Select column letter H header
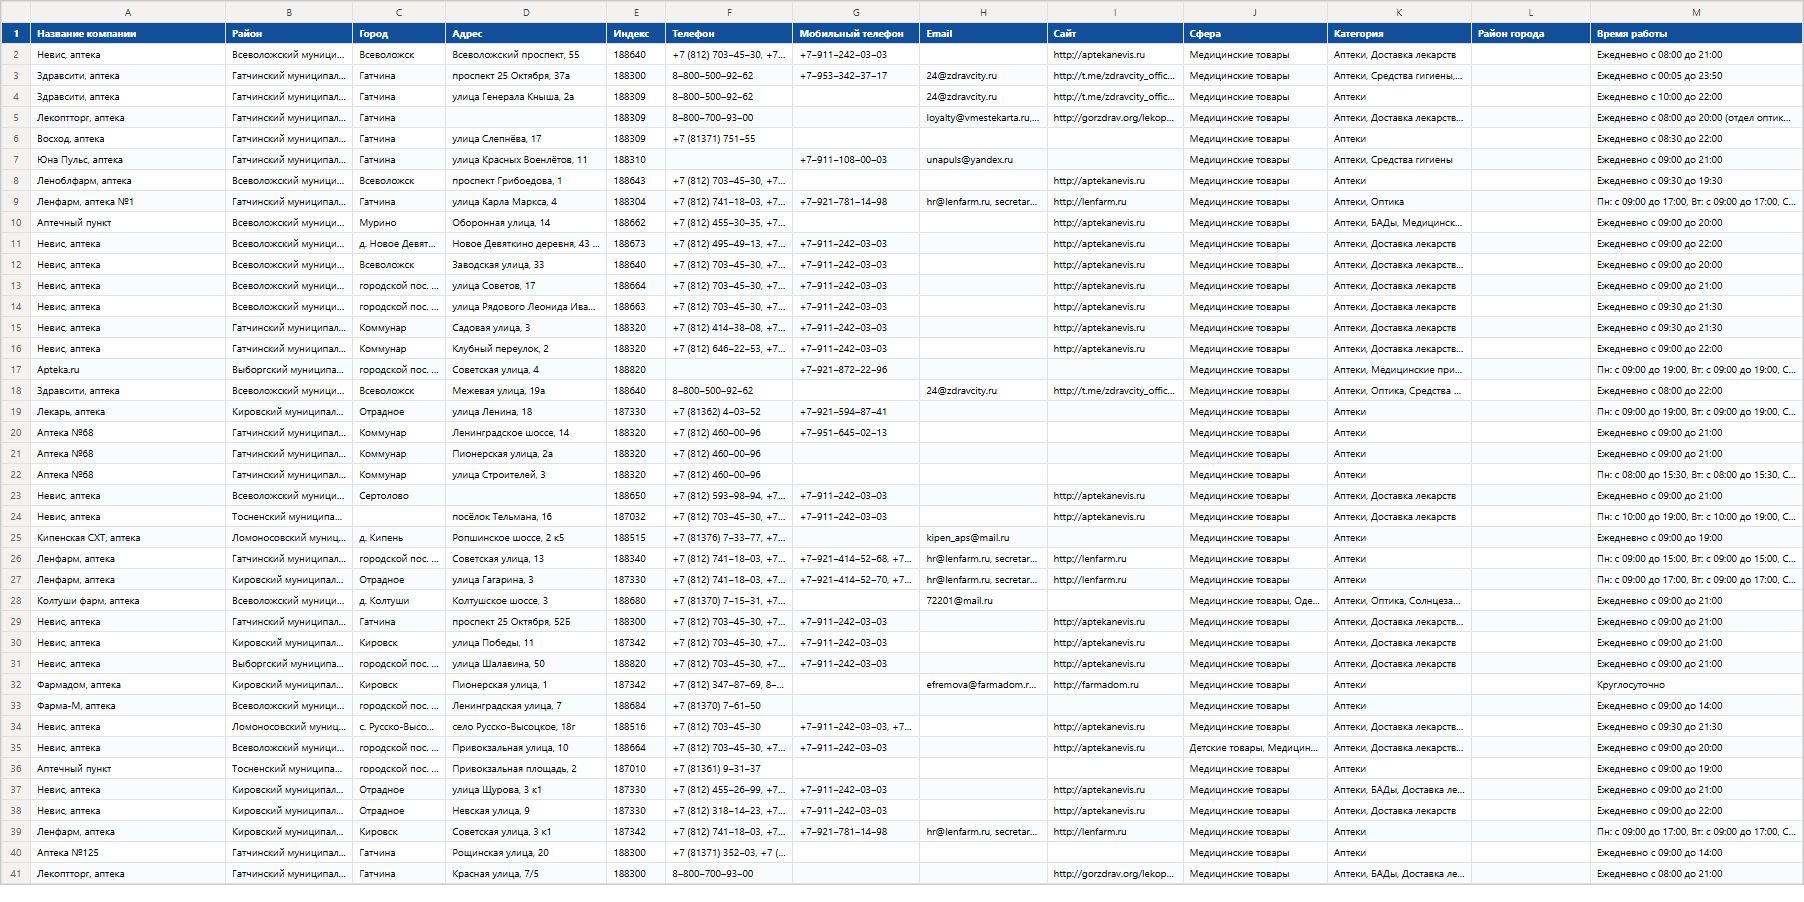The image size is (1804, 902). pyautogui.click(x=983, y=12)
